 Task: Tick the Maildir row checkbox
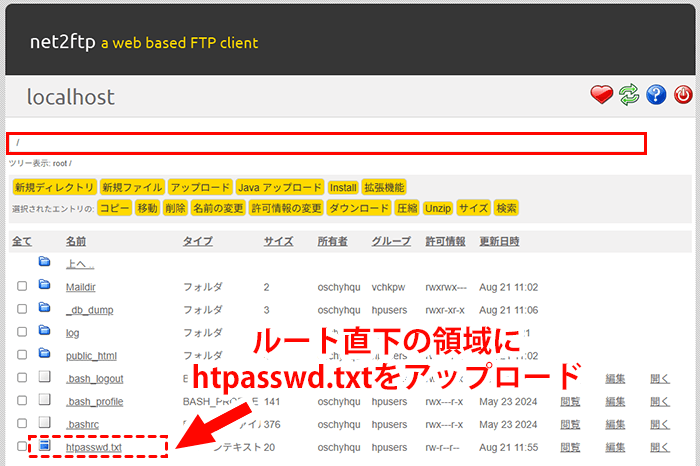(22, 286)
